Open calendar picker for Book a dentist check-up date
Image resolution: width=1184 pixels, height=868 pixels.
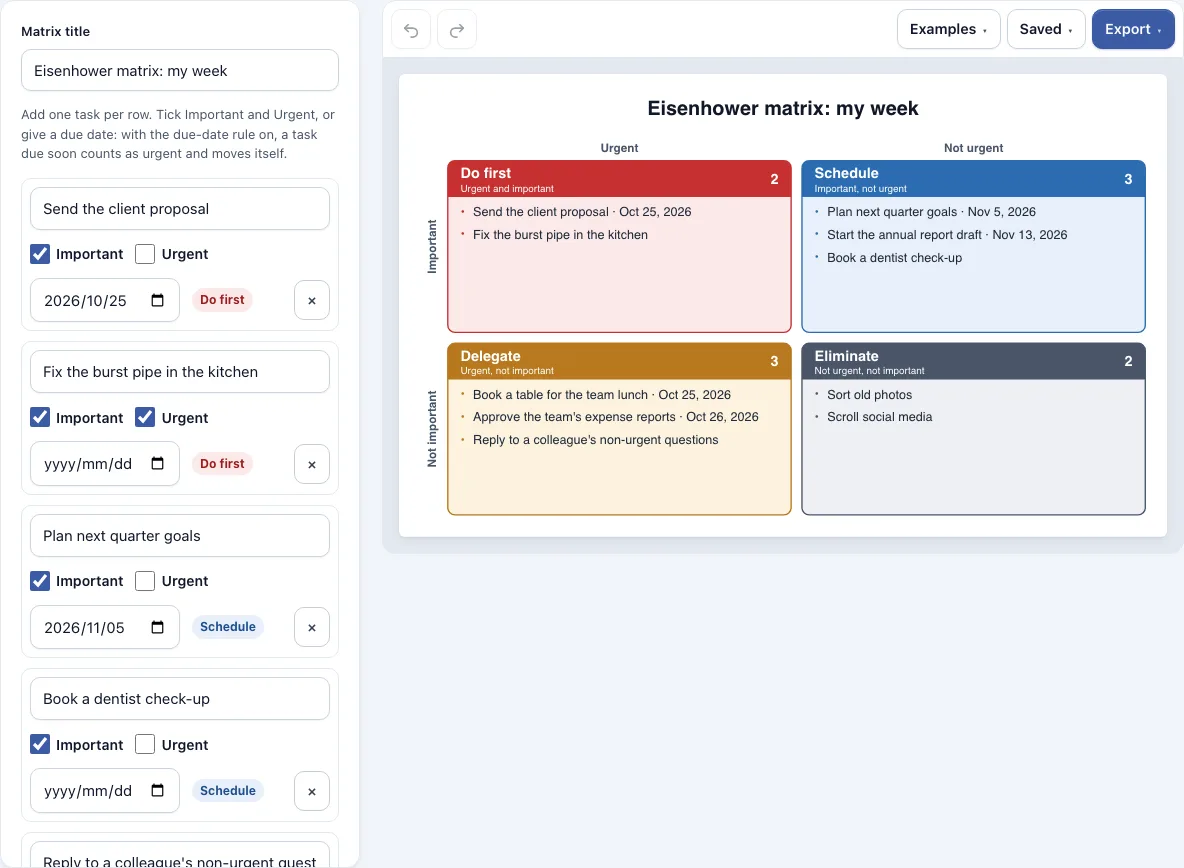[157, 790]
